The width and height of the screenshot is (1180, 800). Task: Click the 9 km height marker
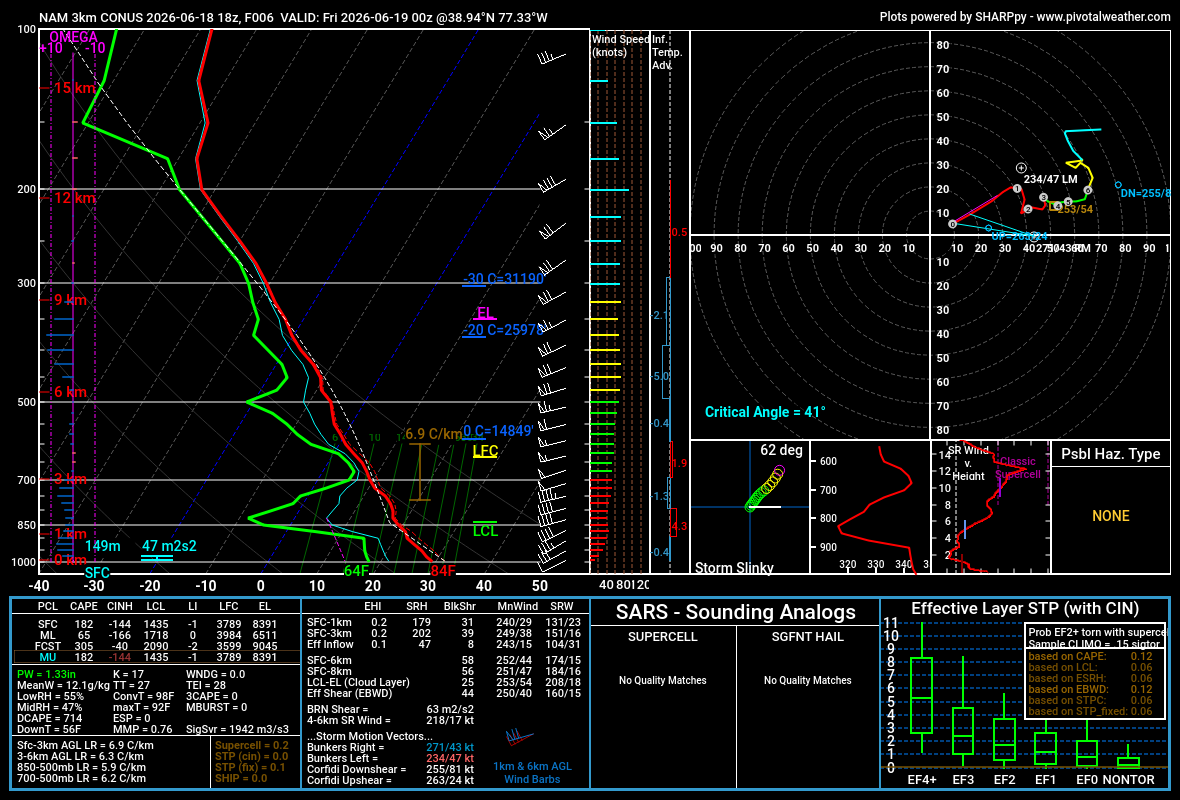[x=70, y=300]
